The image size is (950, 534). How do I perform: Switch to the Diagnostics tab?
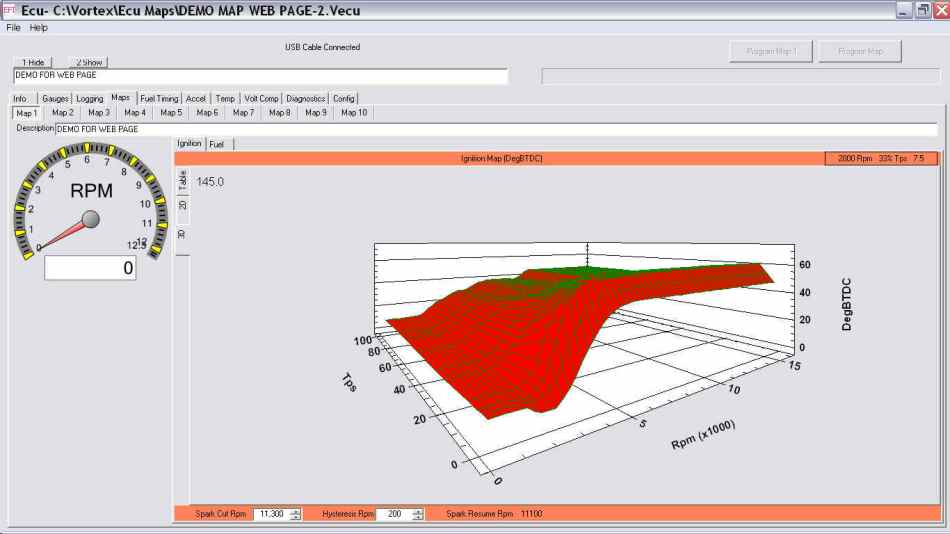[x=305, y=99]
